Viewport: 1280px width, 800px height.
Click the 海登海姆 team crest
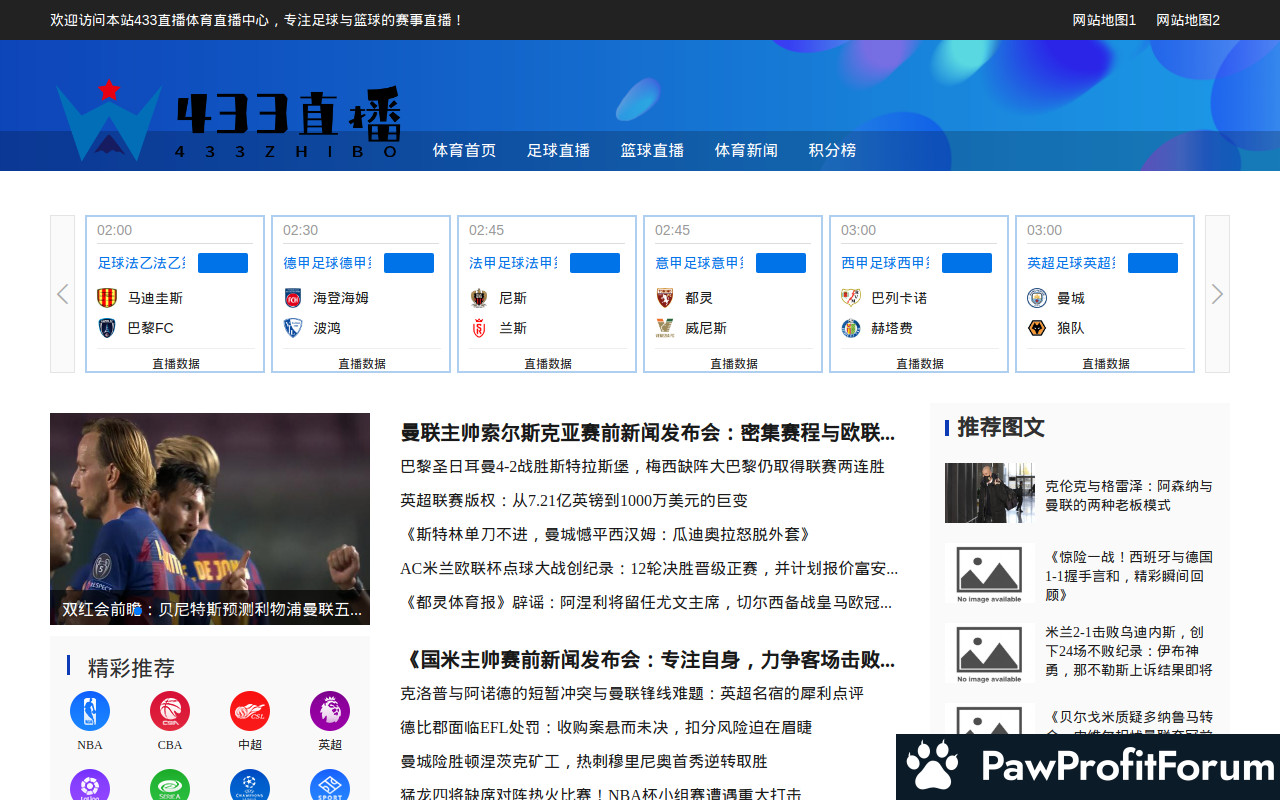coord(293,298)
